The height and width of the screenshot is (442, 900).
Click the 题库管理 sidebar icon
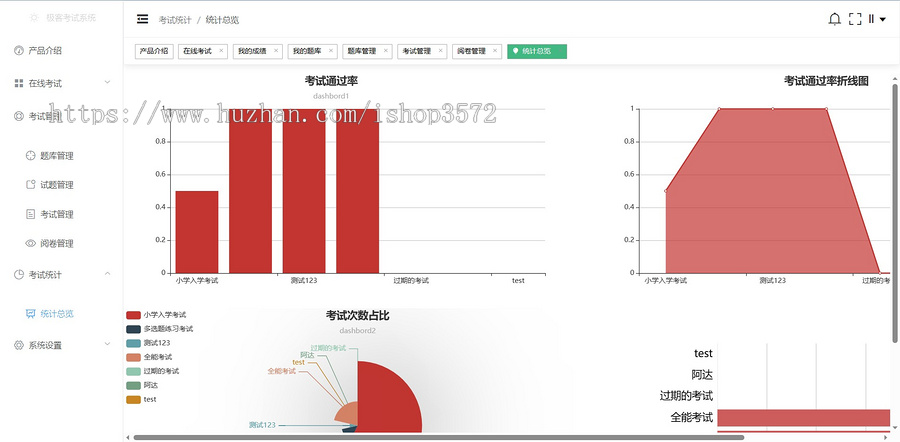pos(30,156)
